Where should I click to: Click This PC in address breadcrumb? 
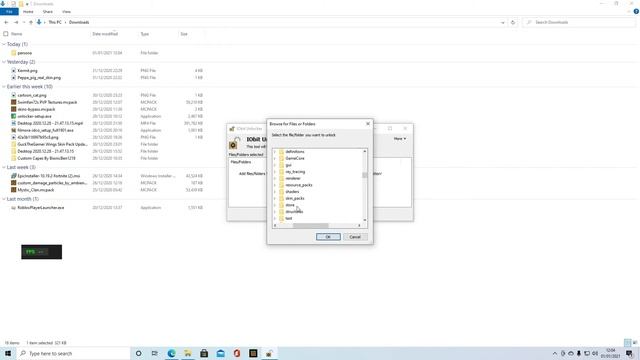tap(55, 22)
